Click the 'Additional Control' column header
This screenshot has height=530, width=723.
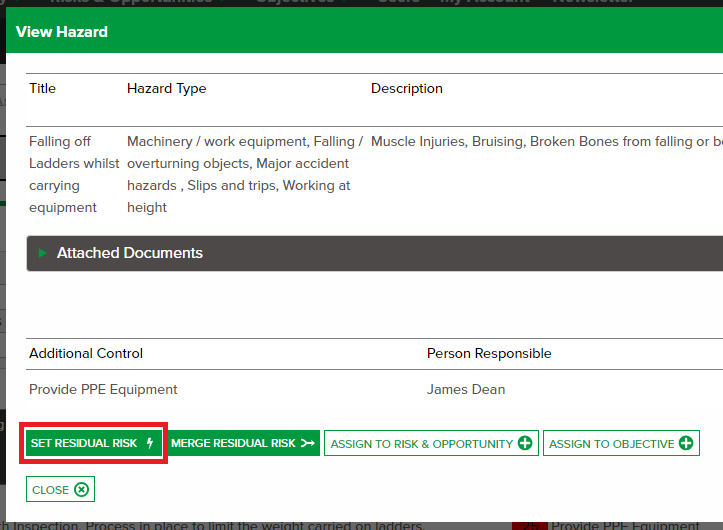(x=86, y=353)
